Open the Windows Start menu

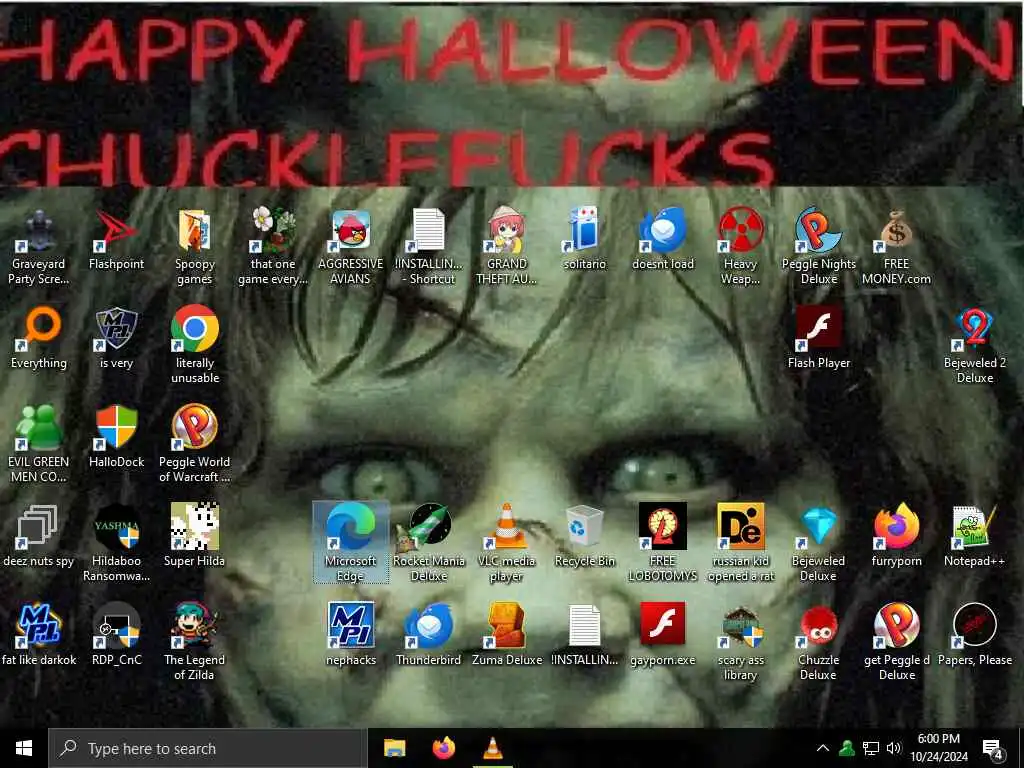(x=24, y=748)
